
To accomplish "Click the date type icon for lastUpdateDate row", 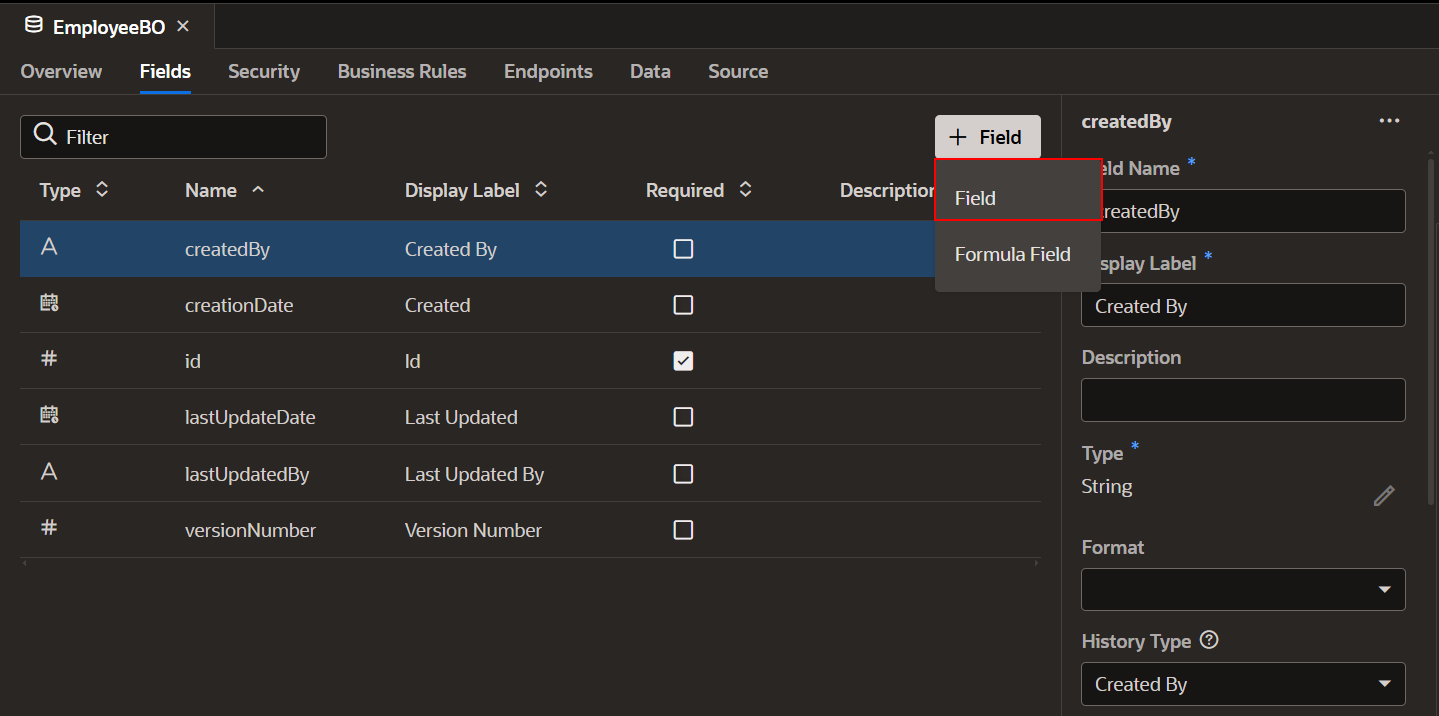I will pyautogui.click(x=49, y=416).
